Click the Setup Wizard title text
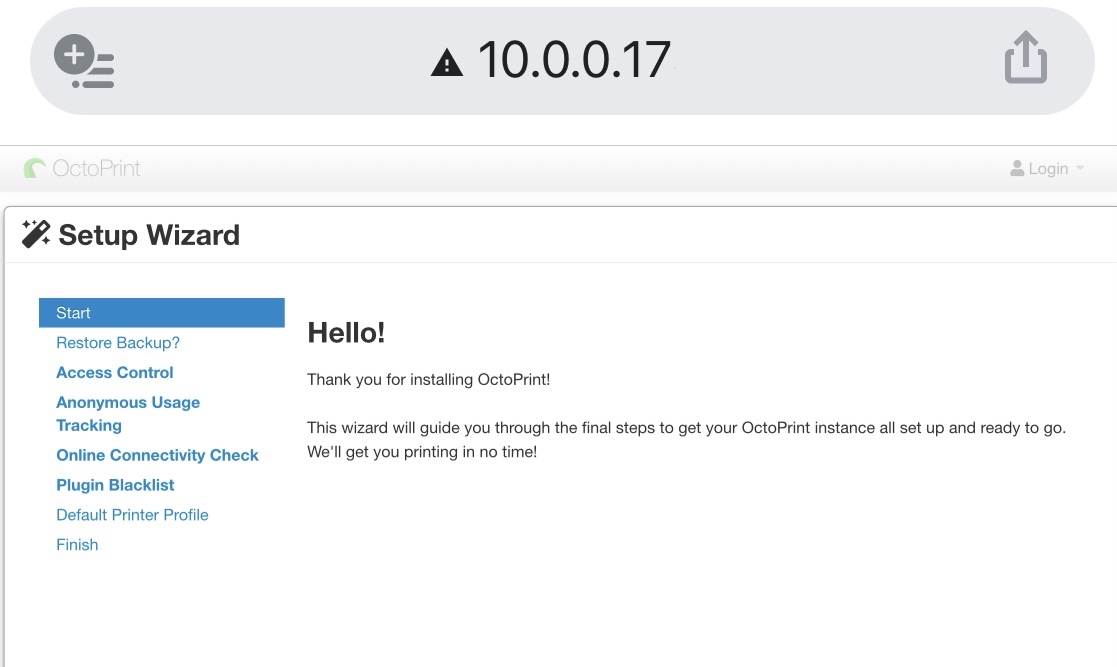This screenshot has width=1117, height=667. [149, 235]
